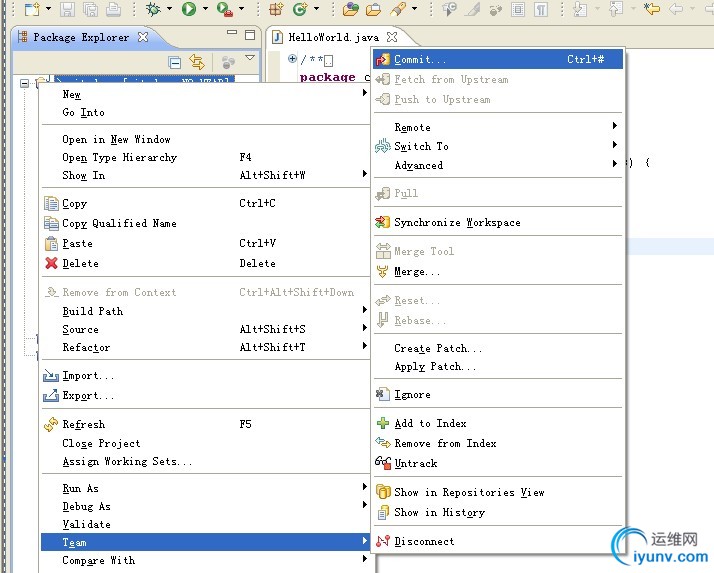Choose Refresh from context menu

(x=205, y=425)
